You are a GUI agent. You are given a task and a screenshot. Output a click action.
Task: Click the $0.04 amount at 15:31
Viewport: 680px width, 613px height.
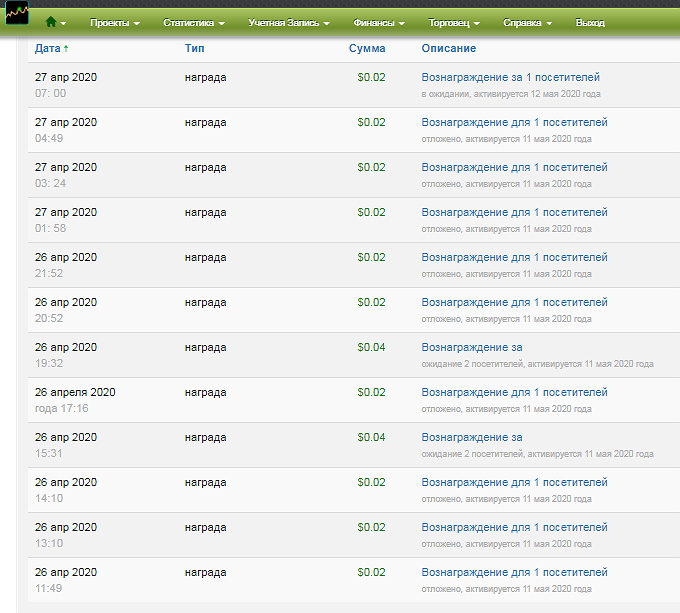[371, 437]
